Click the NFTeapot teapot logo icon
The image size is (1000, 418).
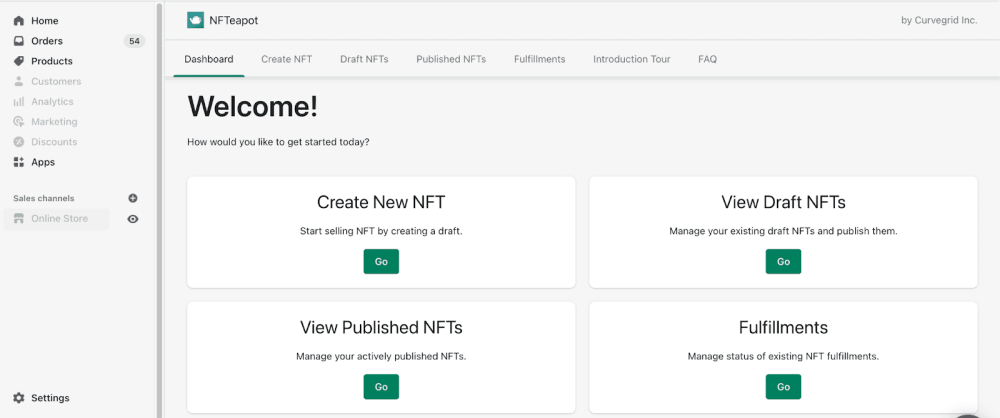tap(196, 20)
